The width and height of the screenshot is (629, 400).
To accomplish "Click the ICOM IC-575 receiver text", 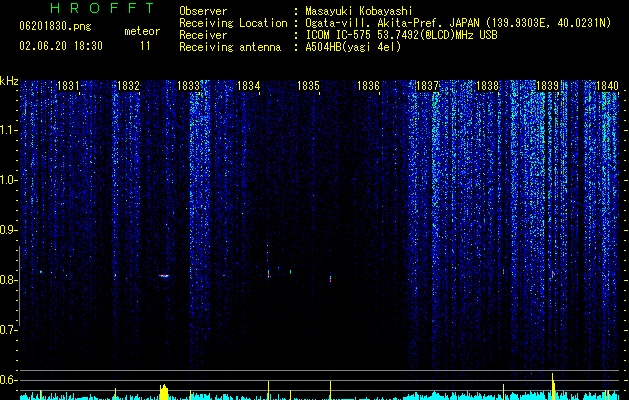I will tap(401, 35).
